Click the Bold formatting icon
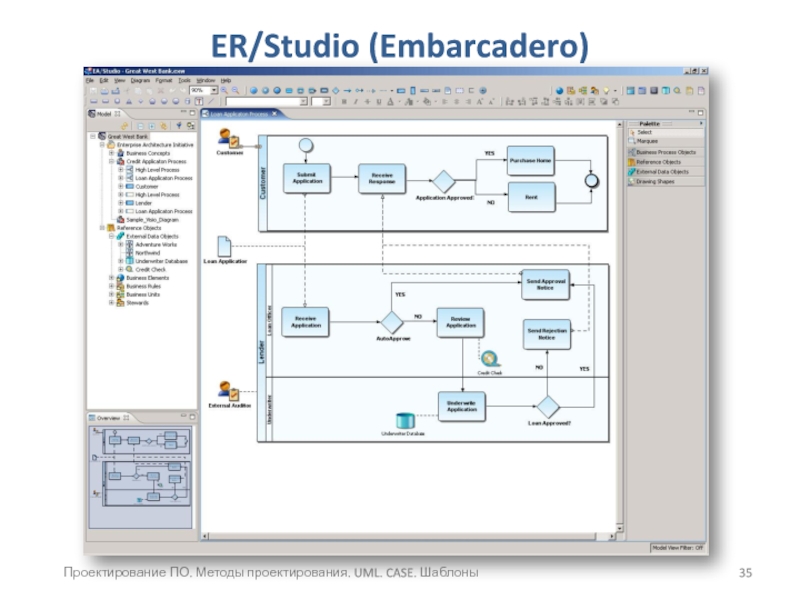 click(344, 102)
